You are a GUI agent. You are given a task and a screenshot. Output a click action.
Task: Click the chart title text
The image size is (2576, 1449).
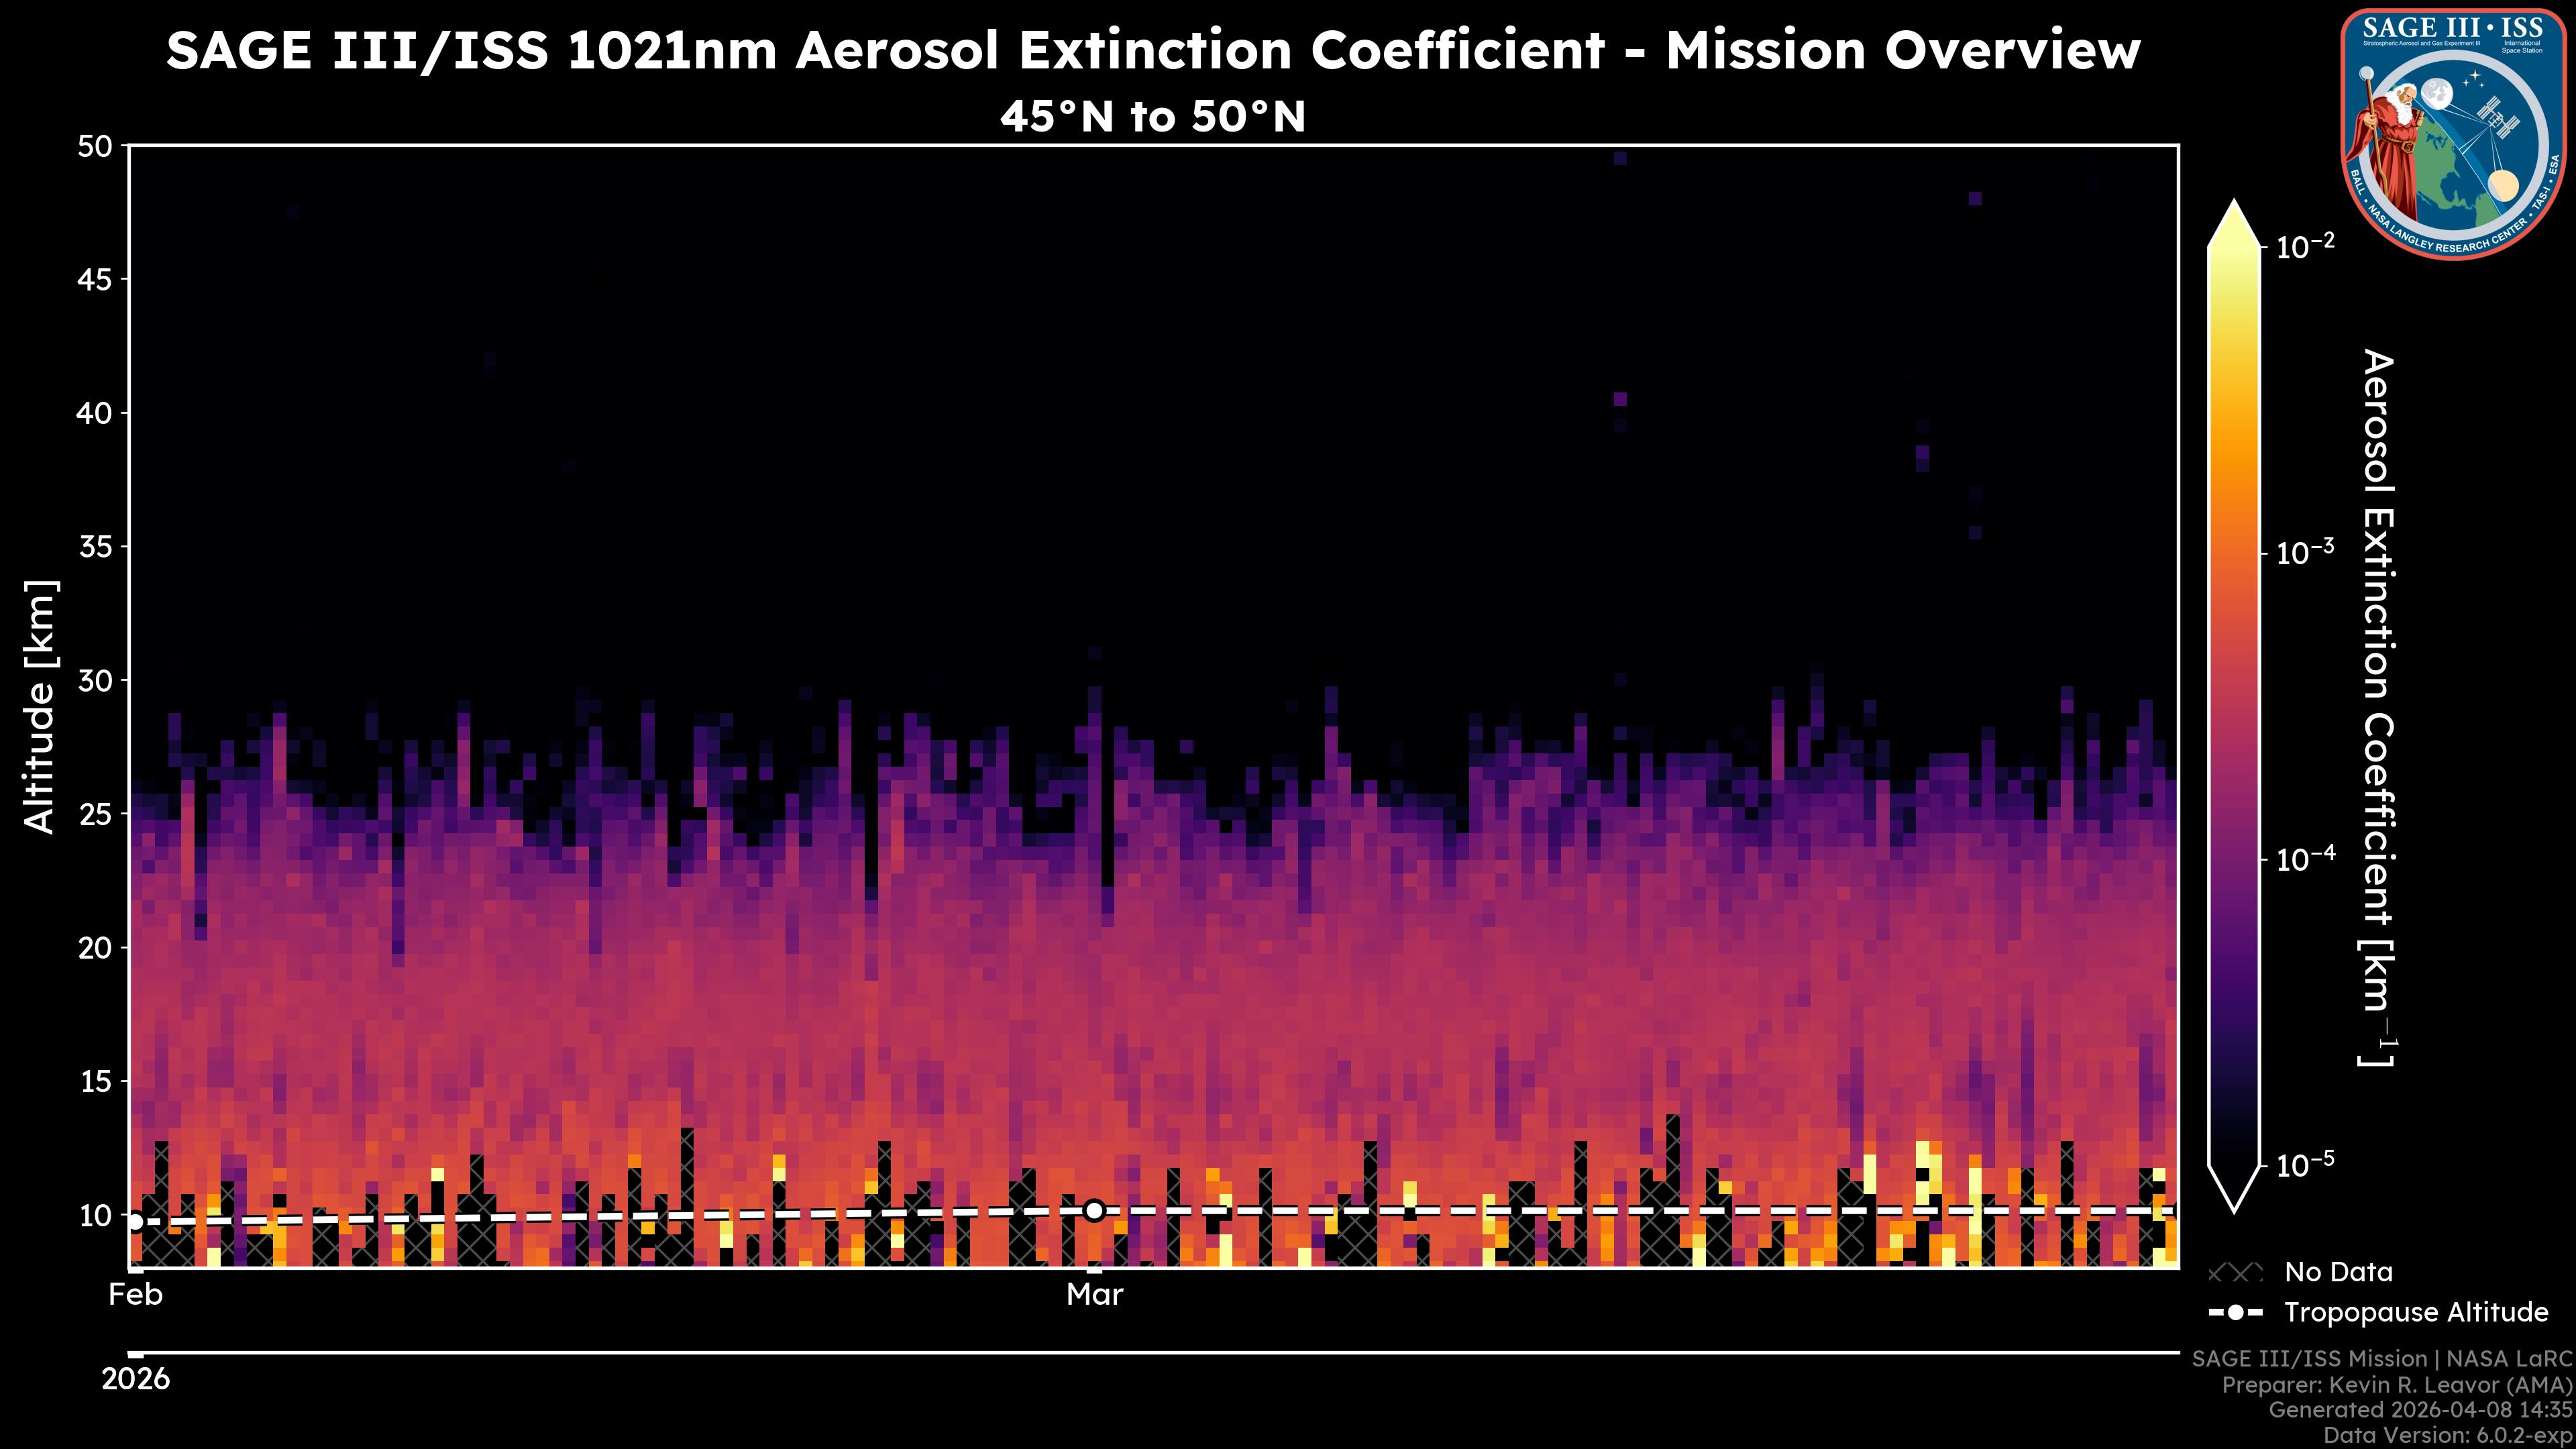pyautogui.click(x=1152, y=50)
